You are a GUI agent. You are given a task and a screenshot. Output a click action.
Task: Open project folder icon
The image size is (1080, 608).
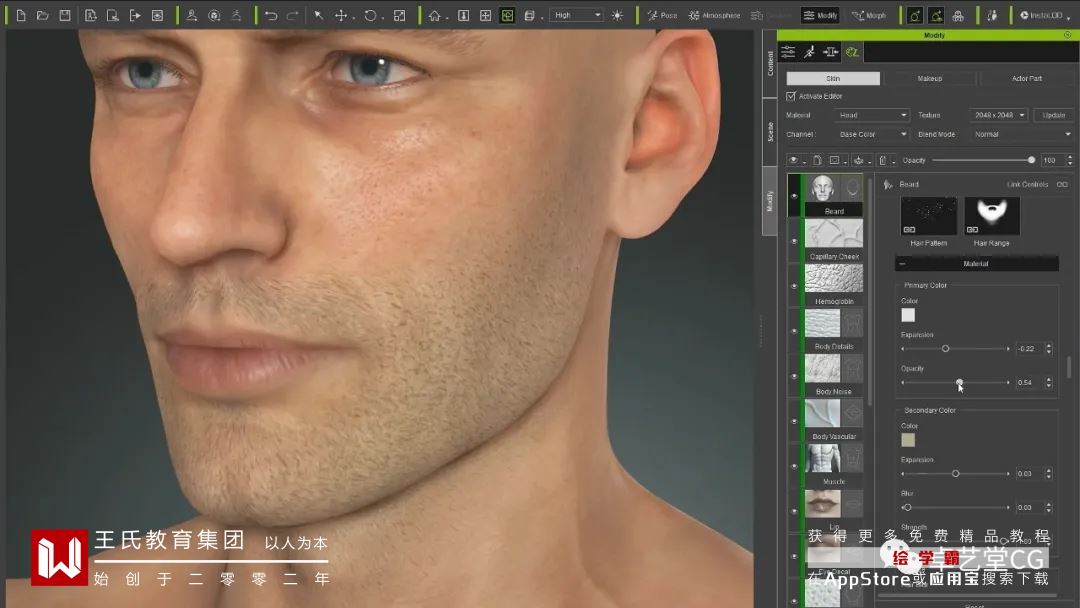pyautogui.click(x=43, y=15)
